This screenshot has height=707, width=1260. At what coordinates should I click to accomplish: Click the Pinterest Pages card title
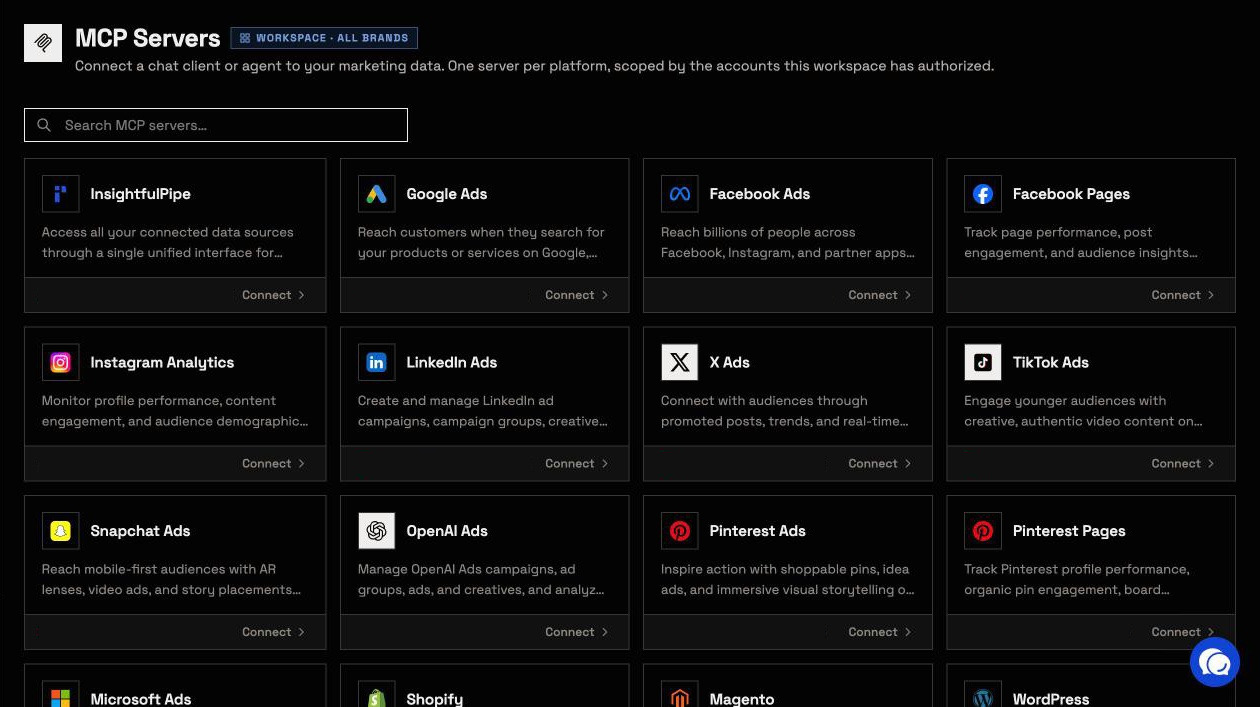[x=1069, y=531]
